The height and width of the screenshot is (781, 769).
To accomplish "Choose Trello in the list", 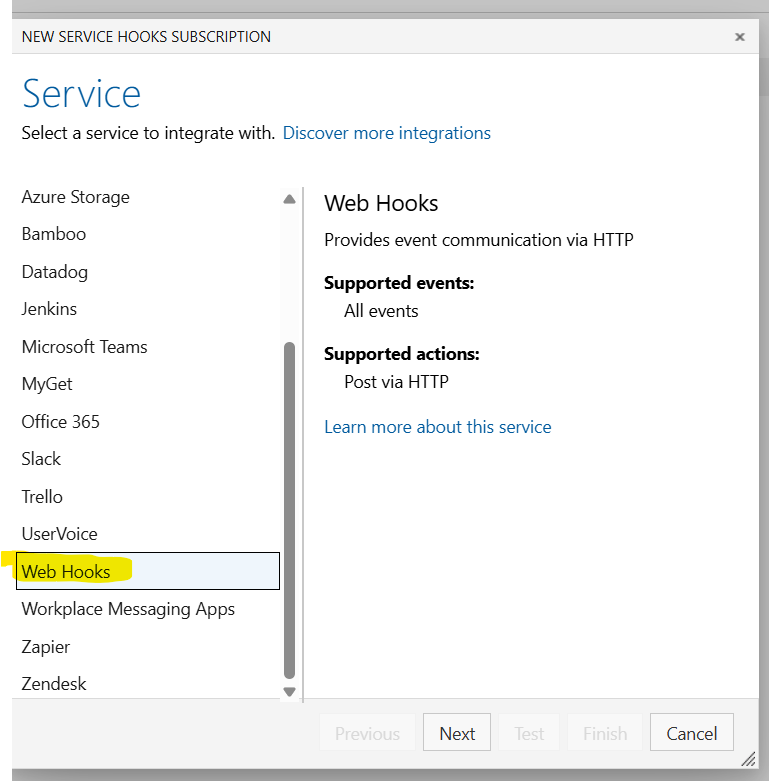I will pos(148,497).
